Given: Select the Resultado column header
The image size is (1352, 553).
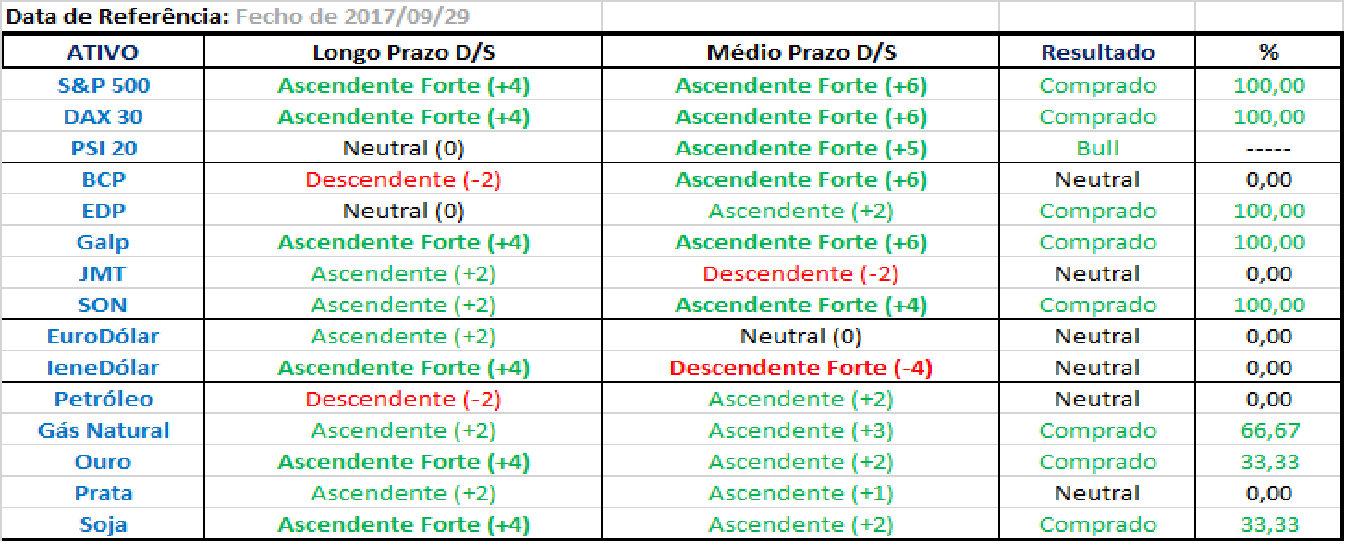Looking at the screenshot, I should pos(1097,53).
